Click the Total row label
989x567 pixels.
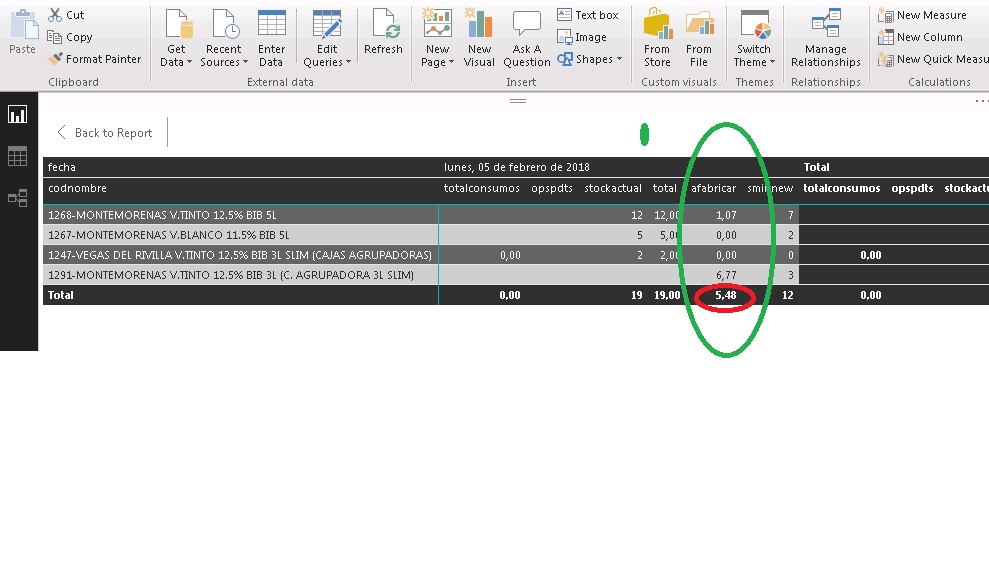(x=61, y=295)
